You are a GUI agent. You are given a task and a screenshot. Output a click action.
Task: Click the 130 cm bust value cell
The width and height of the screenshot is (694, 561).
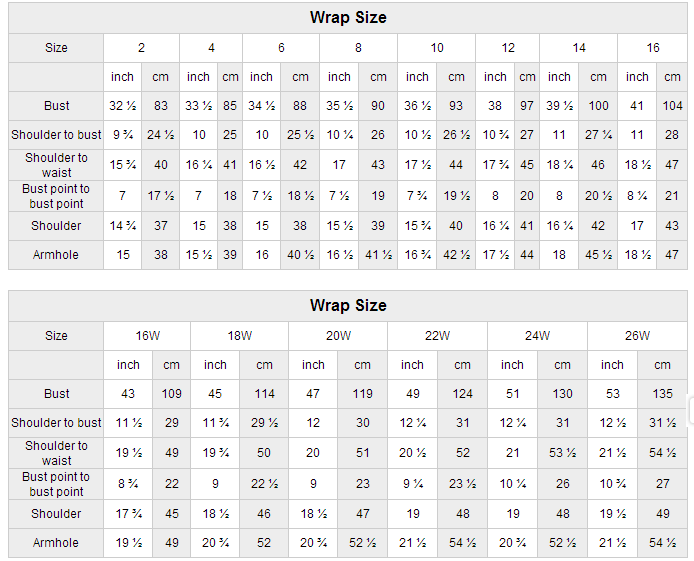tap(562, 394)
